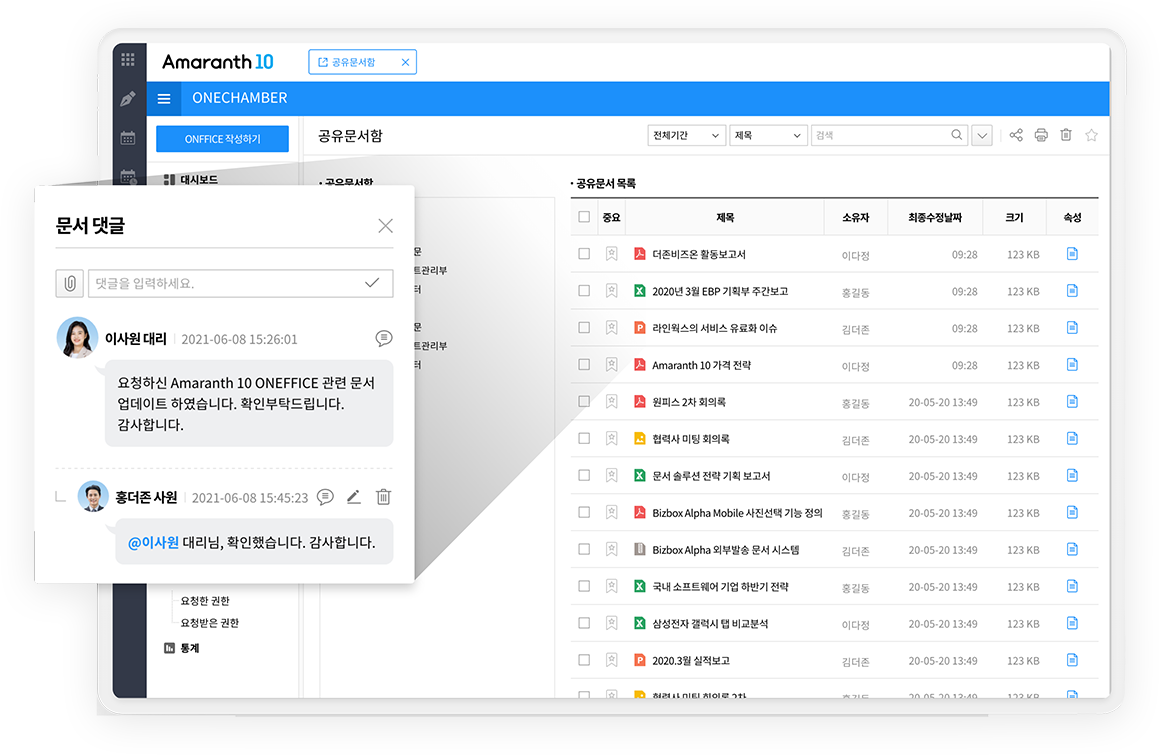Edit the 홍더존 사원 comment
1160x755 pixels.
point(353,497)
